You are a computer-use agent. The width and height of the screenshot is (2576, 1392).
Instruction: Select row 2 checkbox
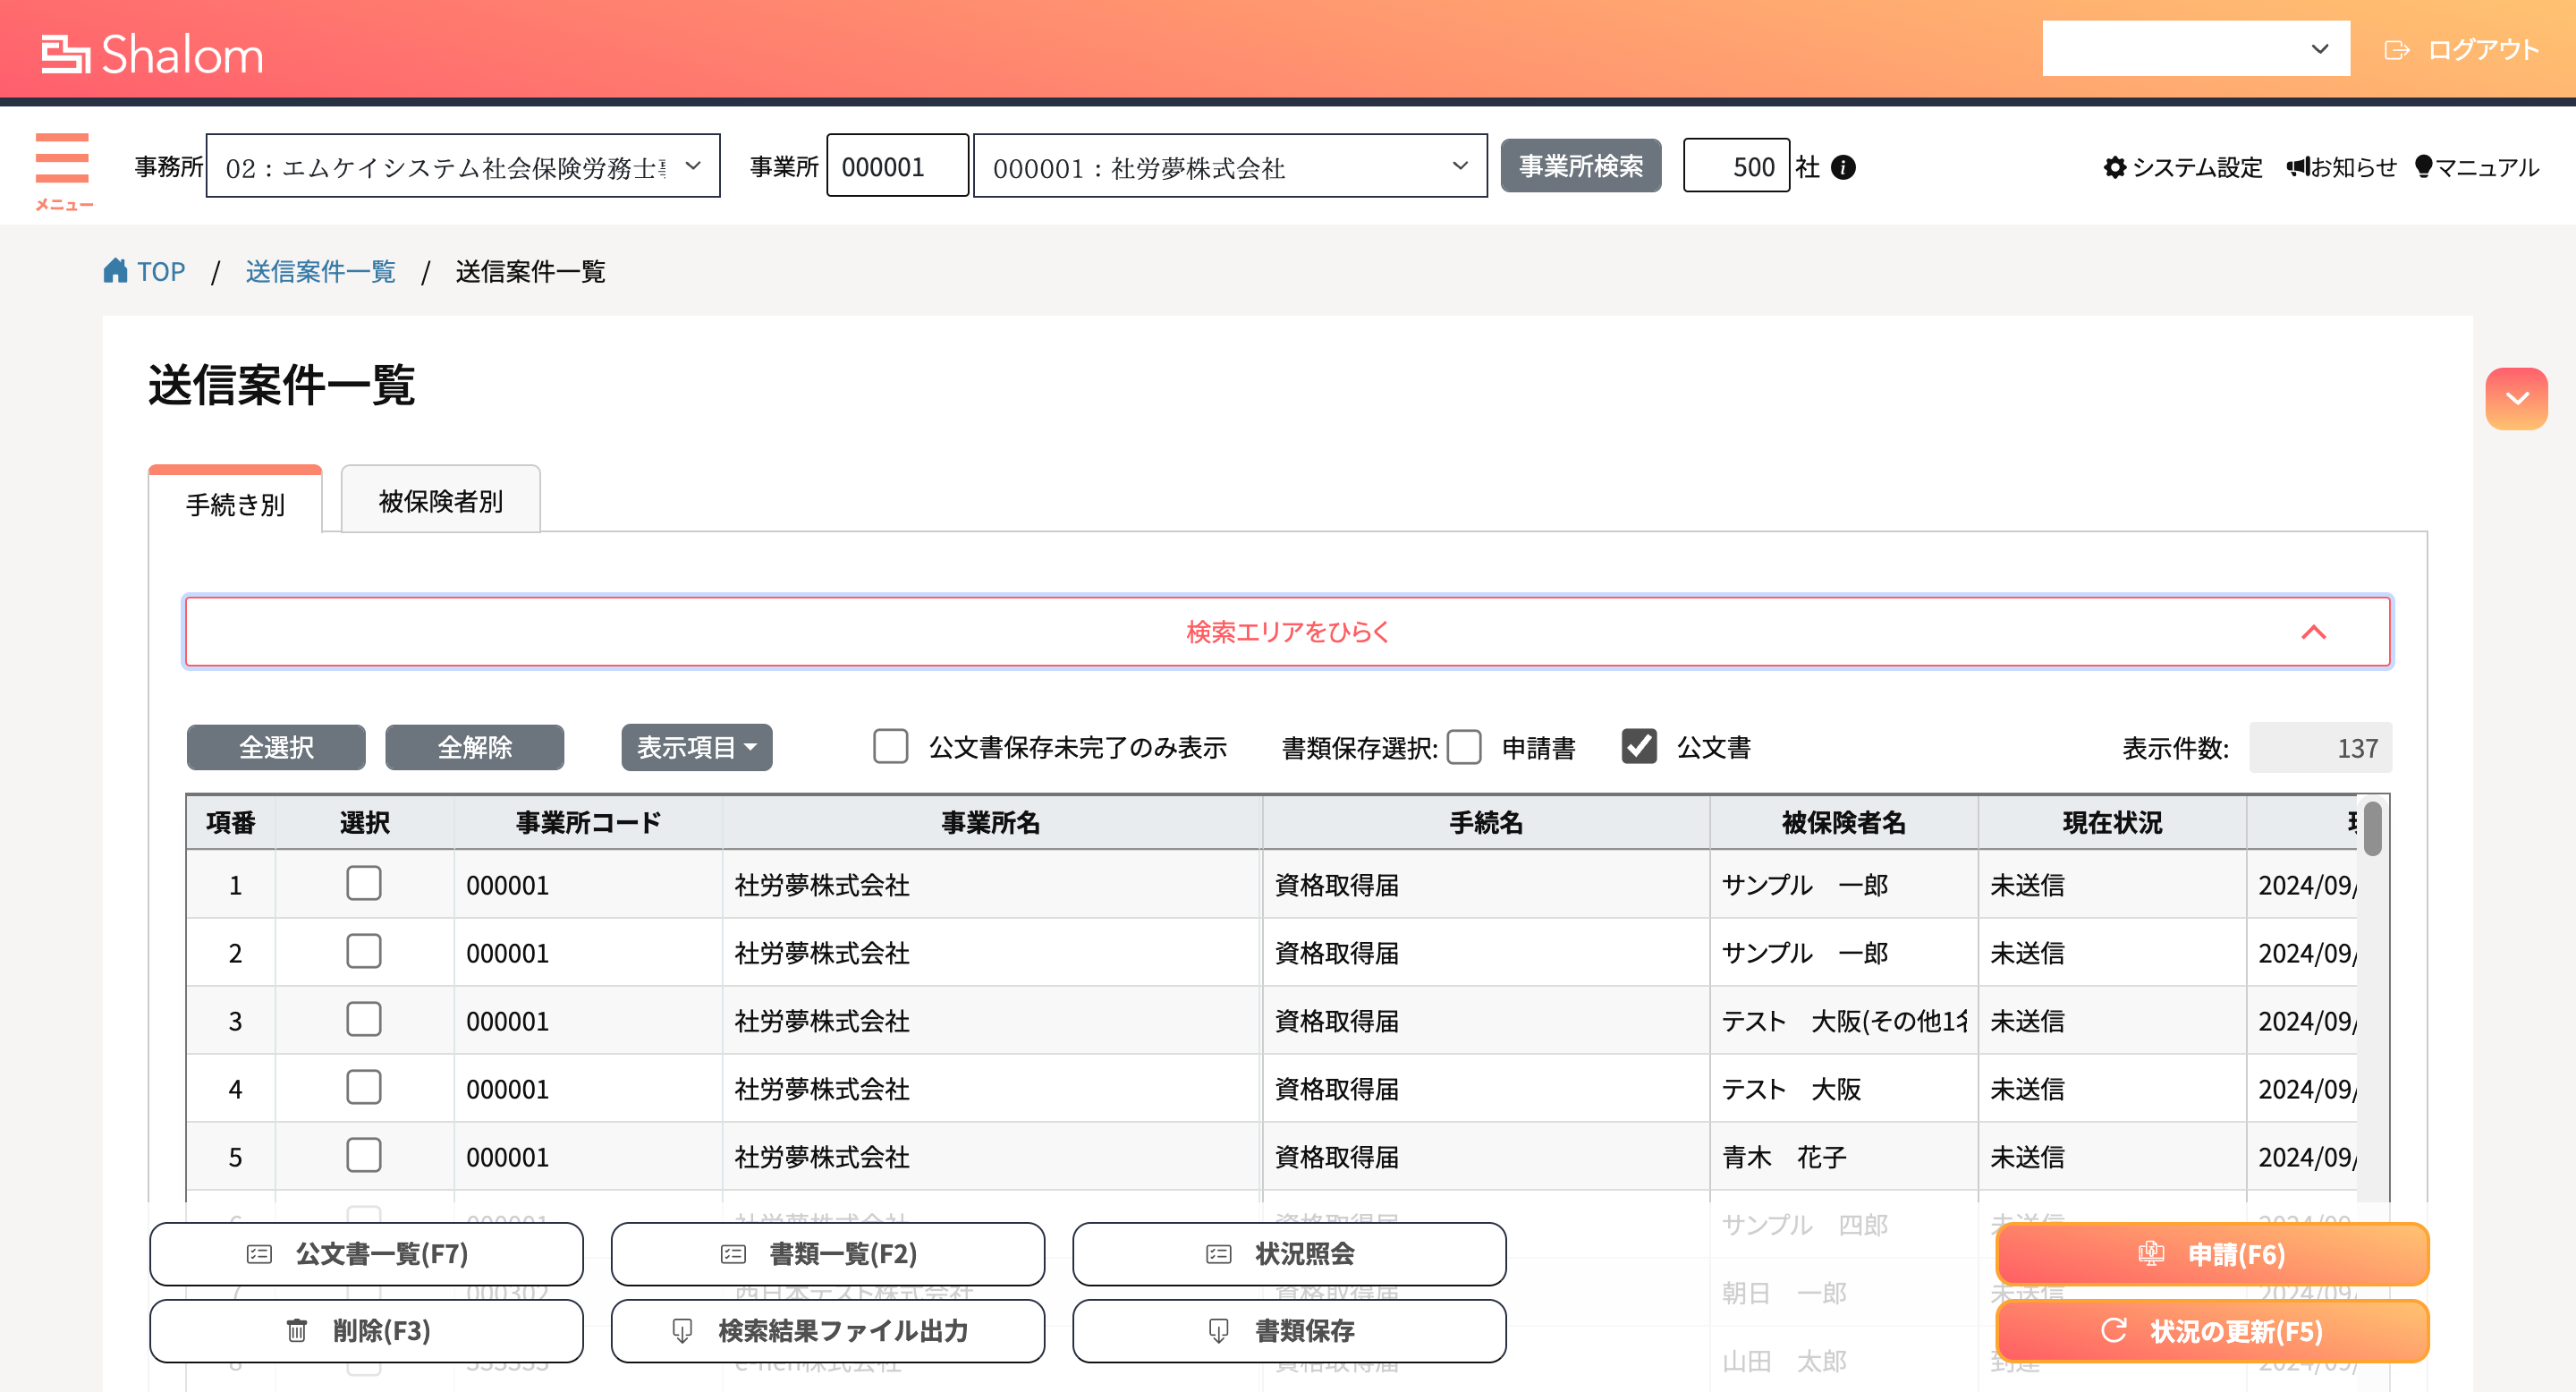coord(363,951)
